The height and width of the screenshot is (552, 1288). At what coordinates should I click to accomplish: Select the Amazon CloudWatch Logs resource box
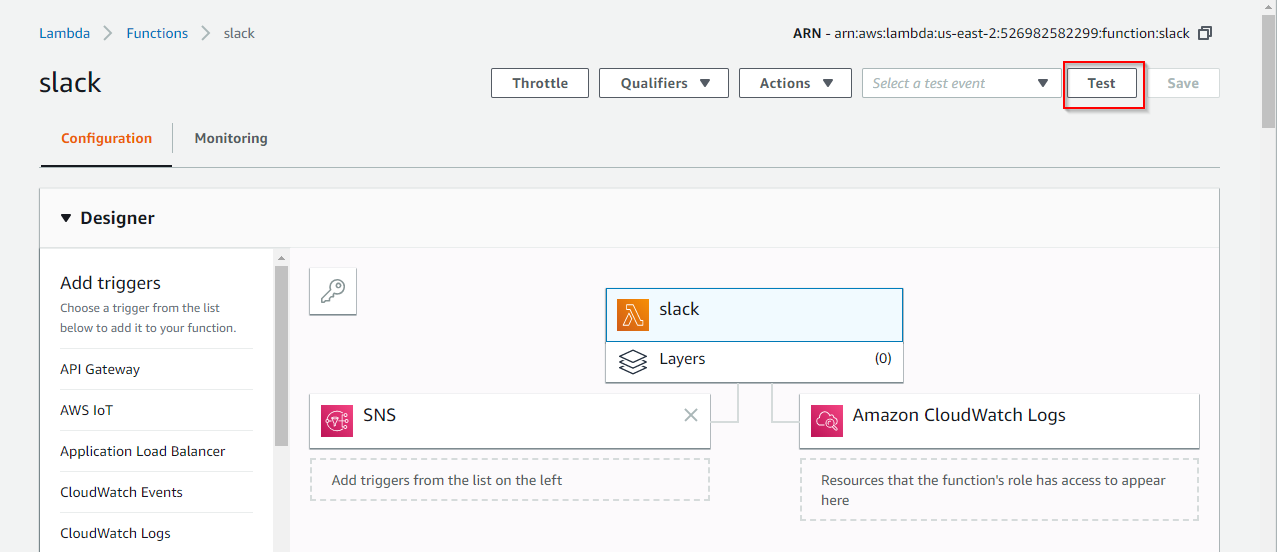(999, 421)
